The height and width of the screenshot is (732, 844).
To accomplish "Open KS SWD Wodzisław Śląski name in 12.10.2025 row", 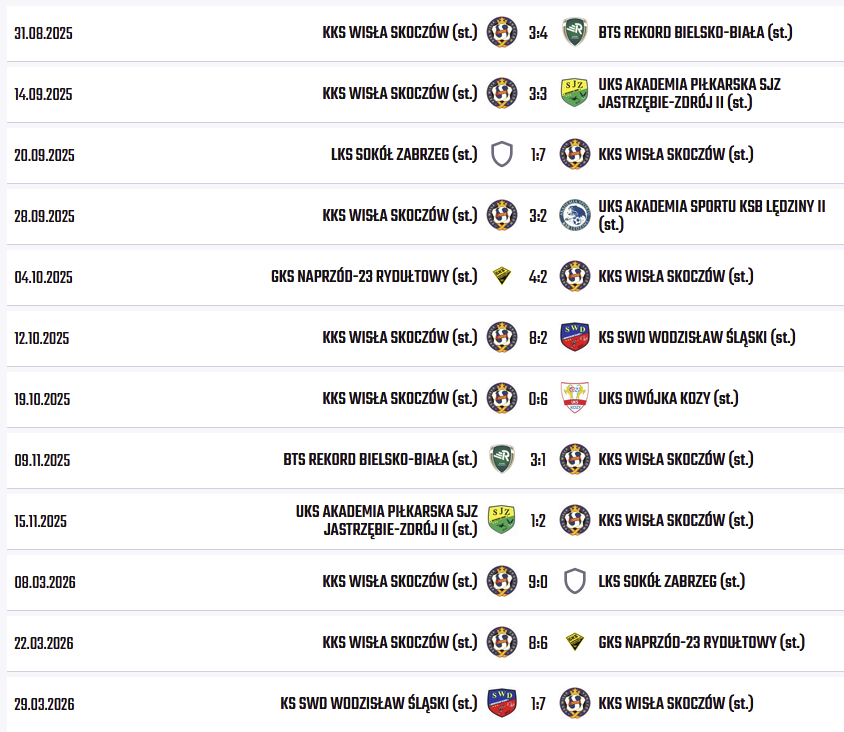I will tap(697, 337).
